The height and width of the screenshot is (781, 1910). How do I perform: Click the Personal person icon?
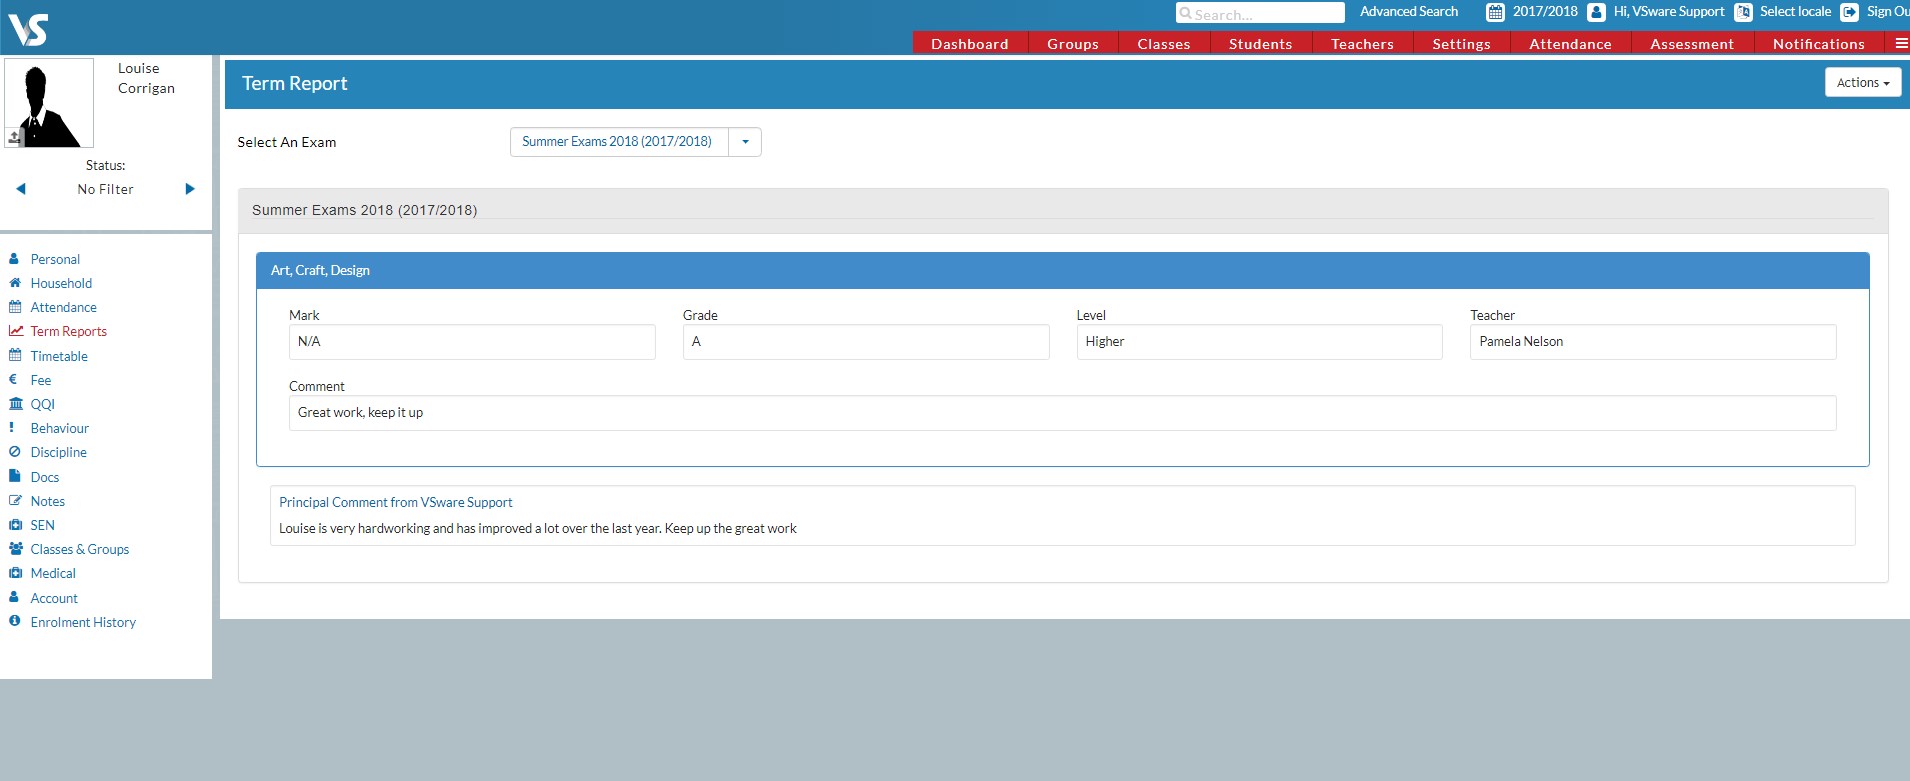(x=14, y=258)
